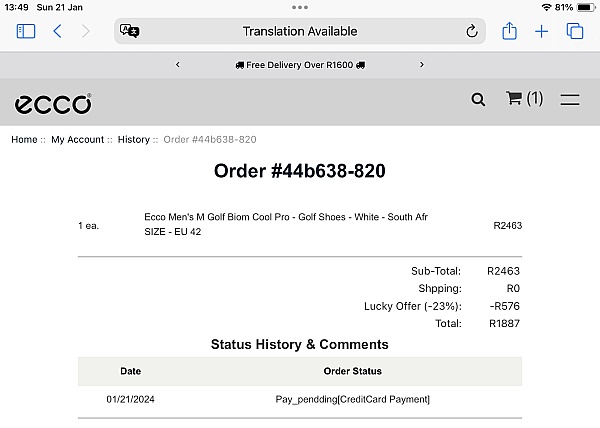Show next promo banner message

point(421,65)
